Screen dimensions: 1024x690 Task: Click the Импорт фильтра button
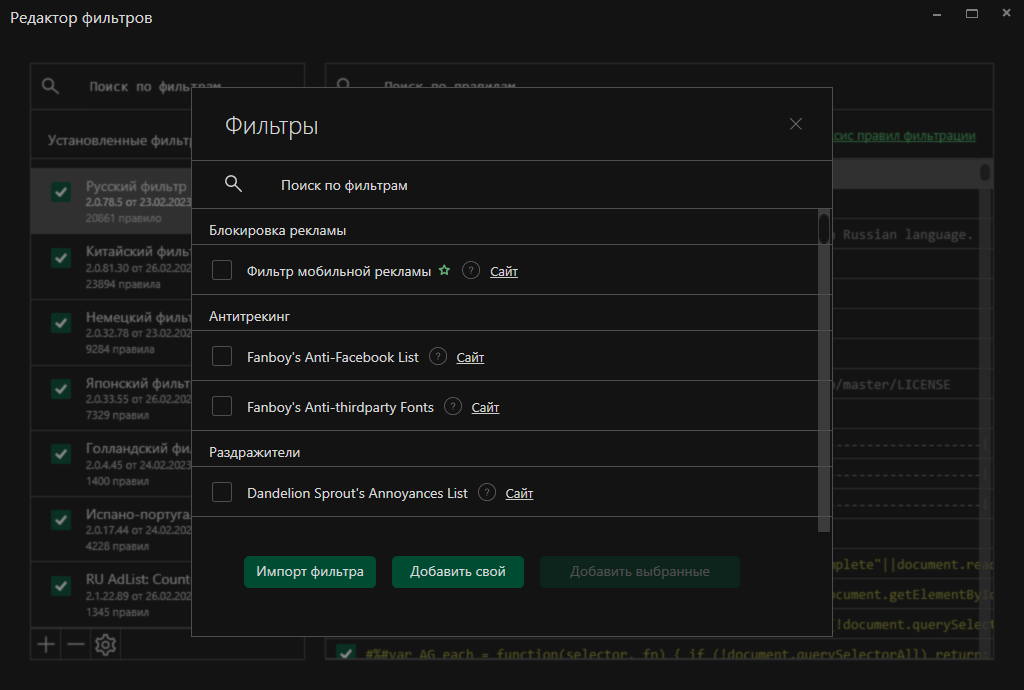click(310, 572)
